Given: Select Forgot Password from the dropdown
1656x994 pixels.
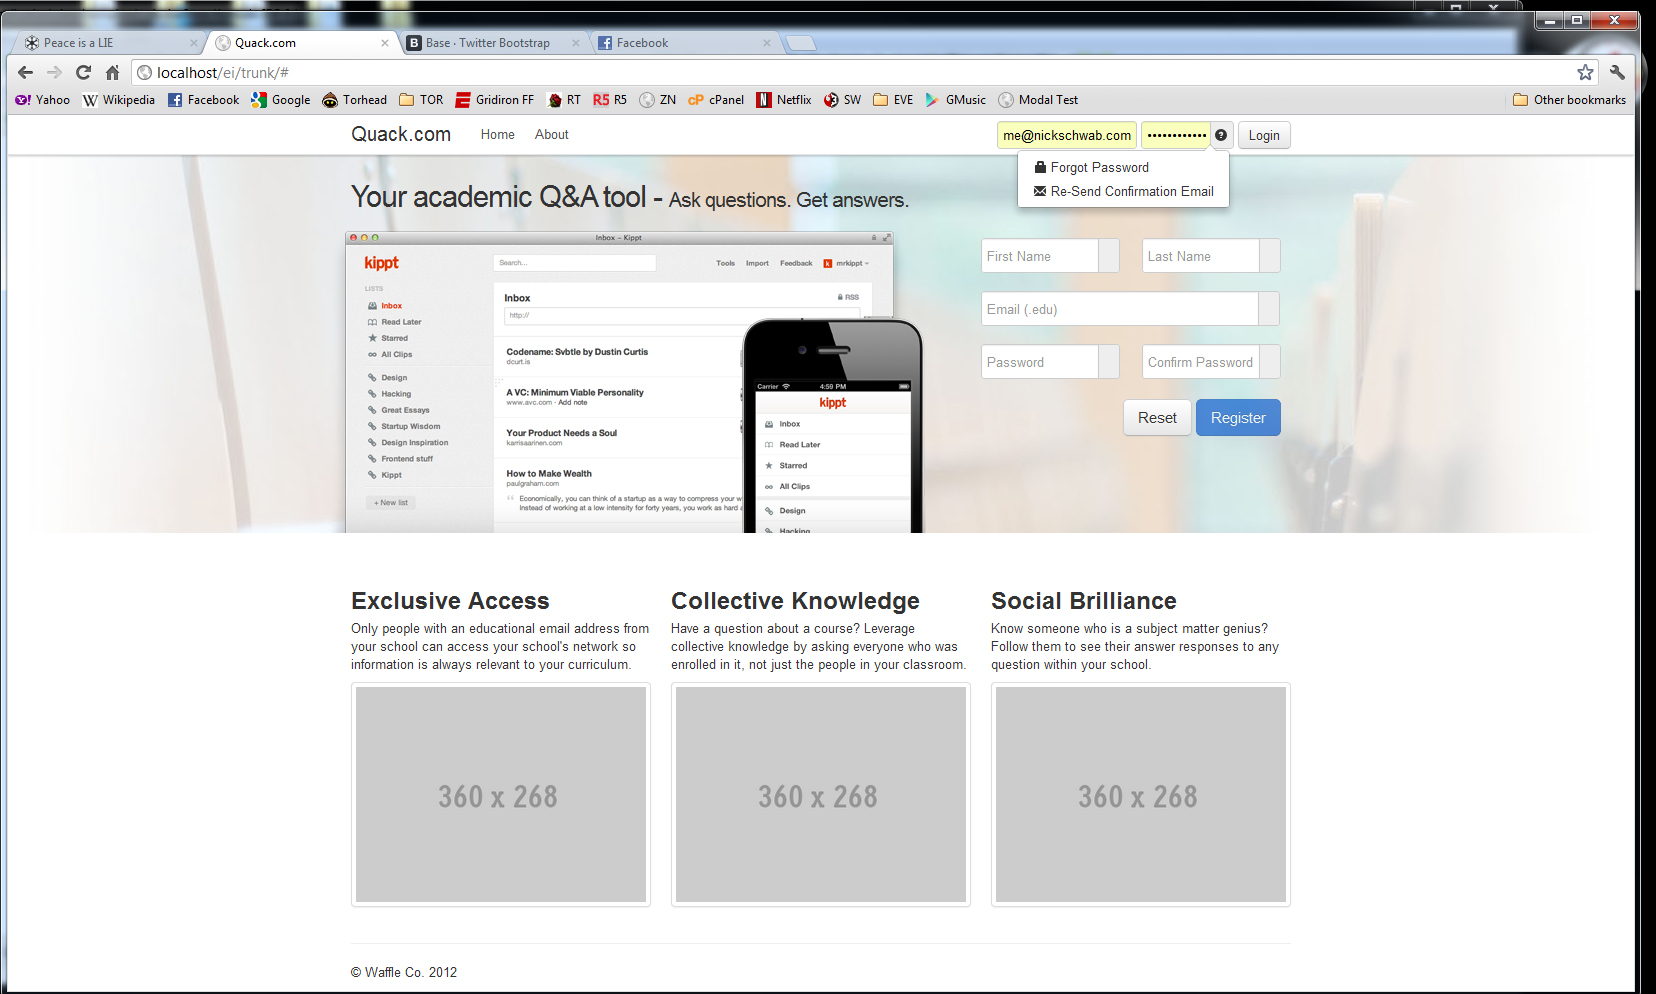Looking at the screenshot, I should click(1099, 168).
